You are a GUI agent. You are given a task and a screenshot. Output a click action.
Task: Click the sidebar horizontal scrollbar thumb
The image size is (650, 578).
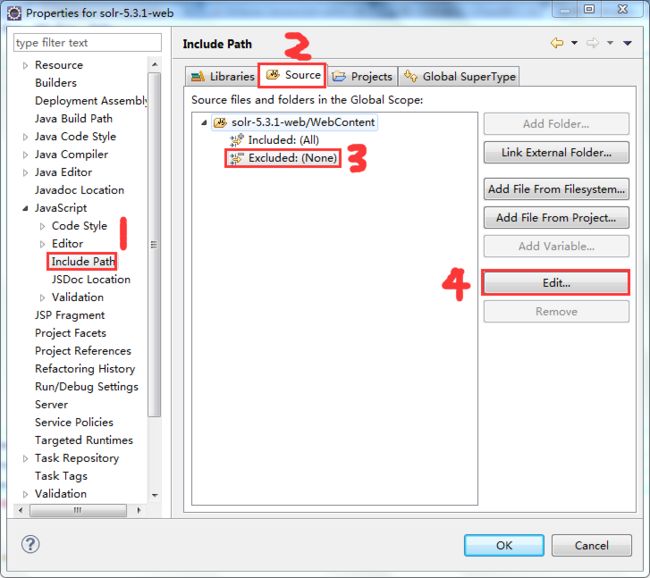[78, 510]
